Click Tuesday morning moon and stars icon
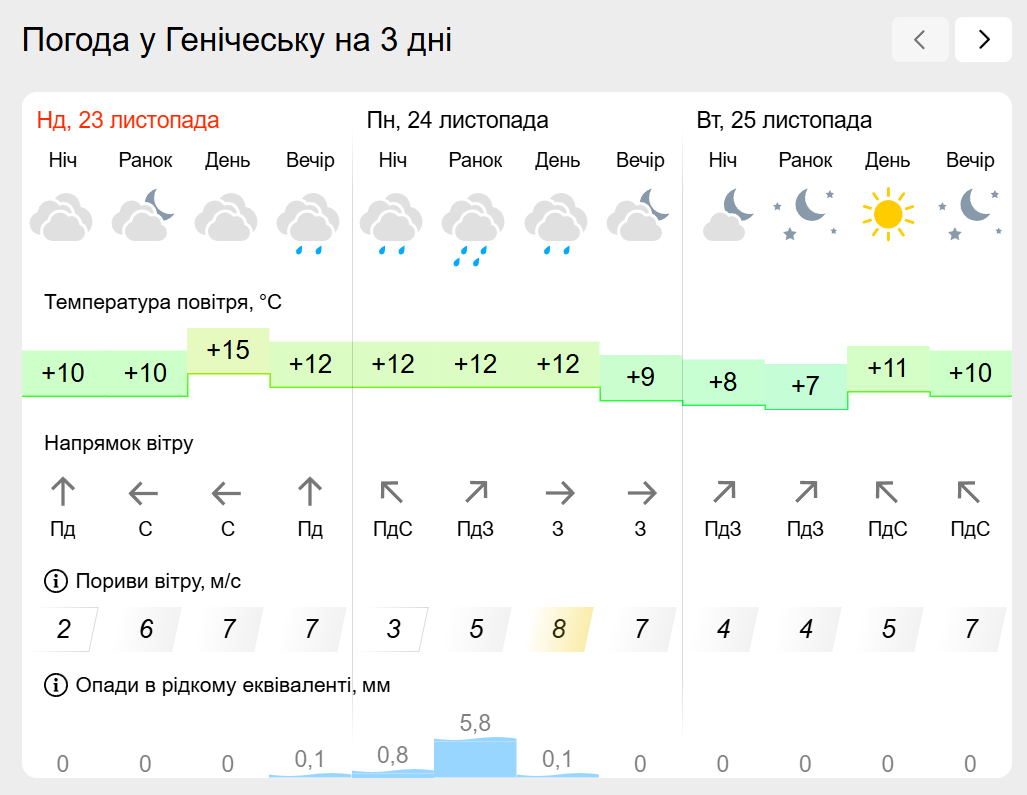The height and width of the screenshot is (795, 1027). [805, 214]
